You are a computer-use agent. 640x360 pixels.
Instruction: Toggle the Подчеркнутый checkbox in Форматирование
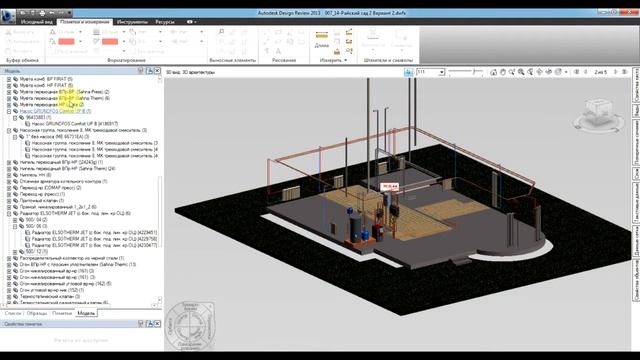53,51
